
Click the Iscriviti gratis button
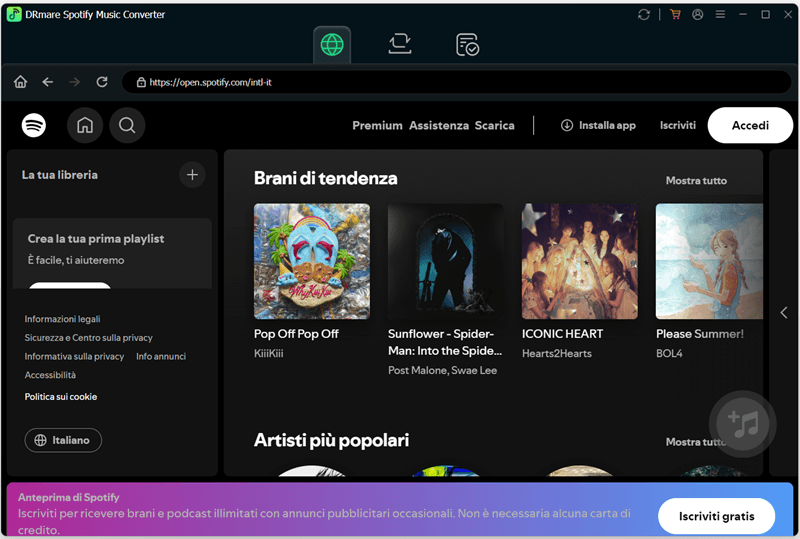click(x=716, y=517)
